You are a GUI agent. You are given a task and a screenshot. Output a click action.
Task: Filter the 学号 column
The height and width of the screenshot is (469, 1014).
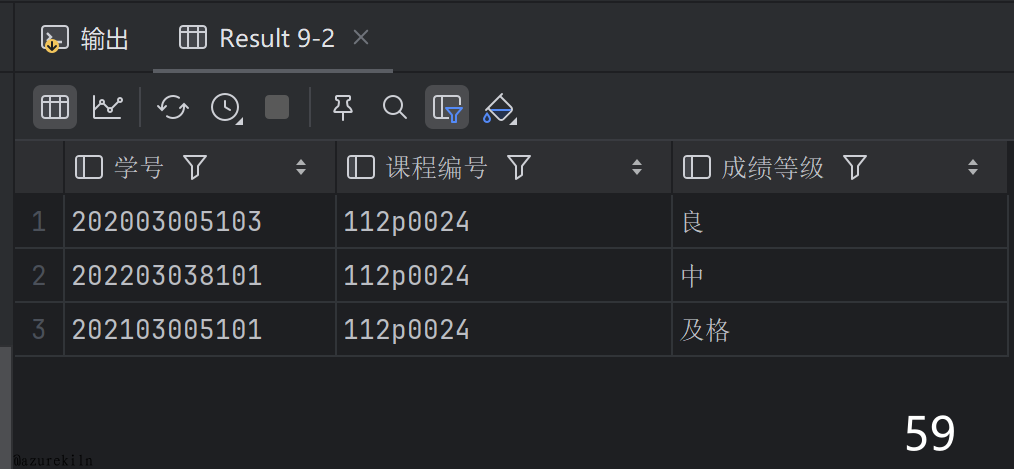pos(195,168)
